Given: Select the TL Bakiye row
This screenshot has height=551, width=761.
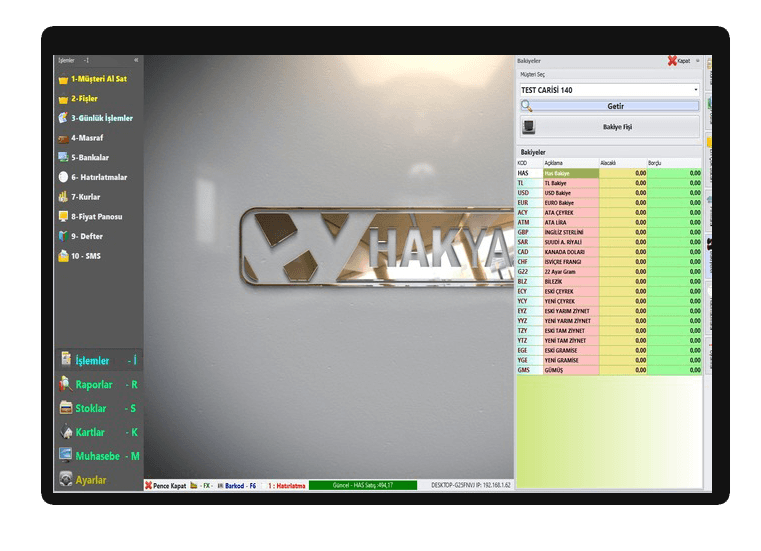Looking at the screenshot, I should (609, 183).
